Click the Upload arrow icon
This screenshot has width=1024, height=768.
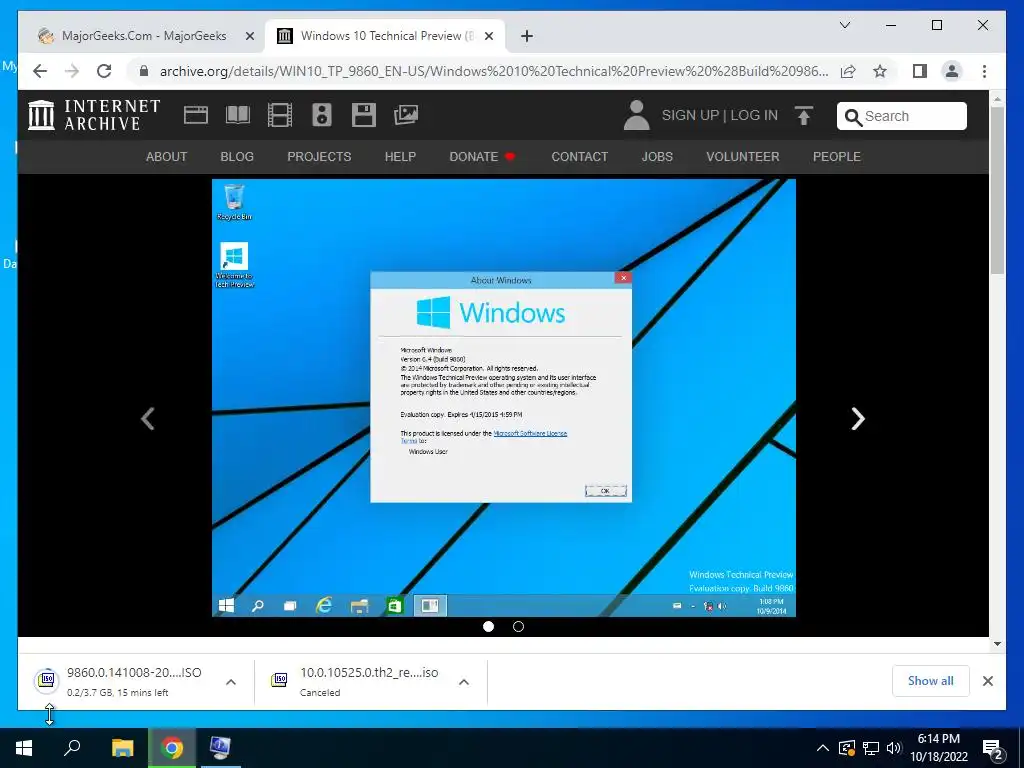[x=804, y=116]
